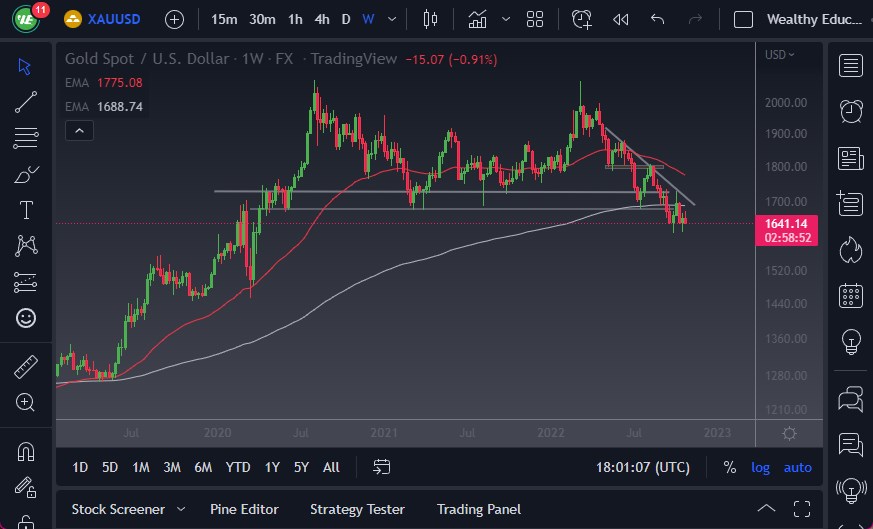
Task: Select the trend line drawing tool
Action: point(26,101)
